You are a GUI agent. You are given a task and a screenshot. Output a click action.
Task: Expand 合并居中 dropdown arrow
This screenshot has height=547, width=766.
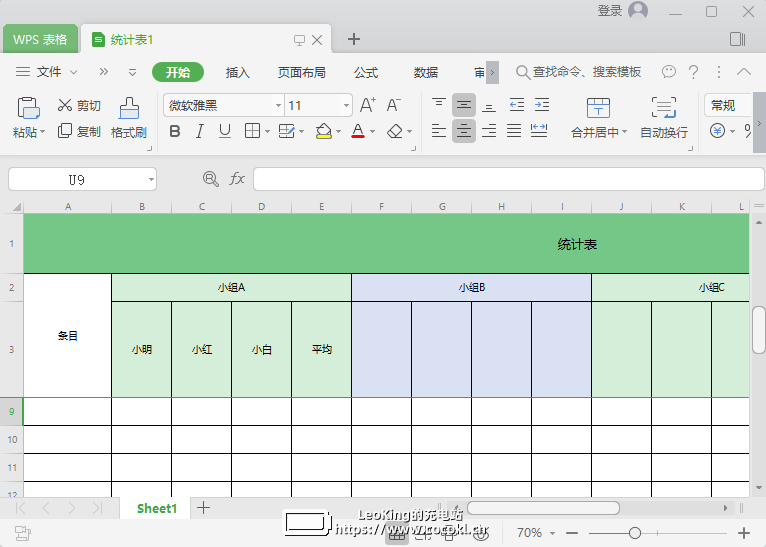pos(624,132)
